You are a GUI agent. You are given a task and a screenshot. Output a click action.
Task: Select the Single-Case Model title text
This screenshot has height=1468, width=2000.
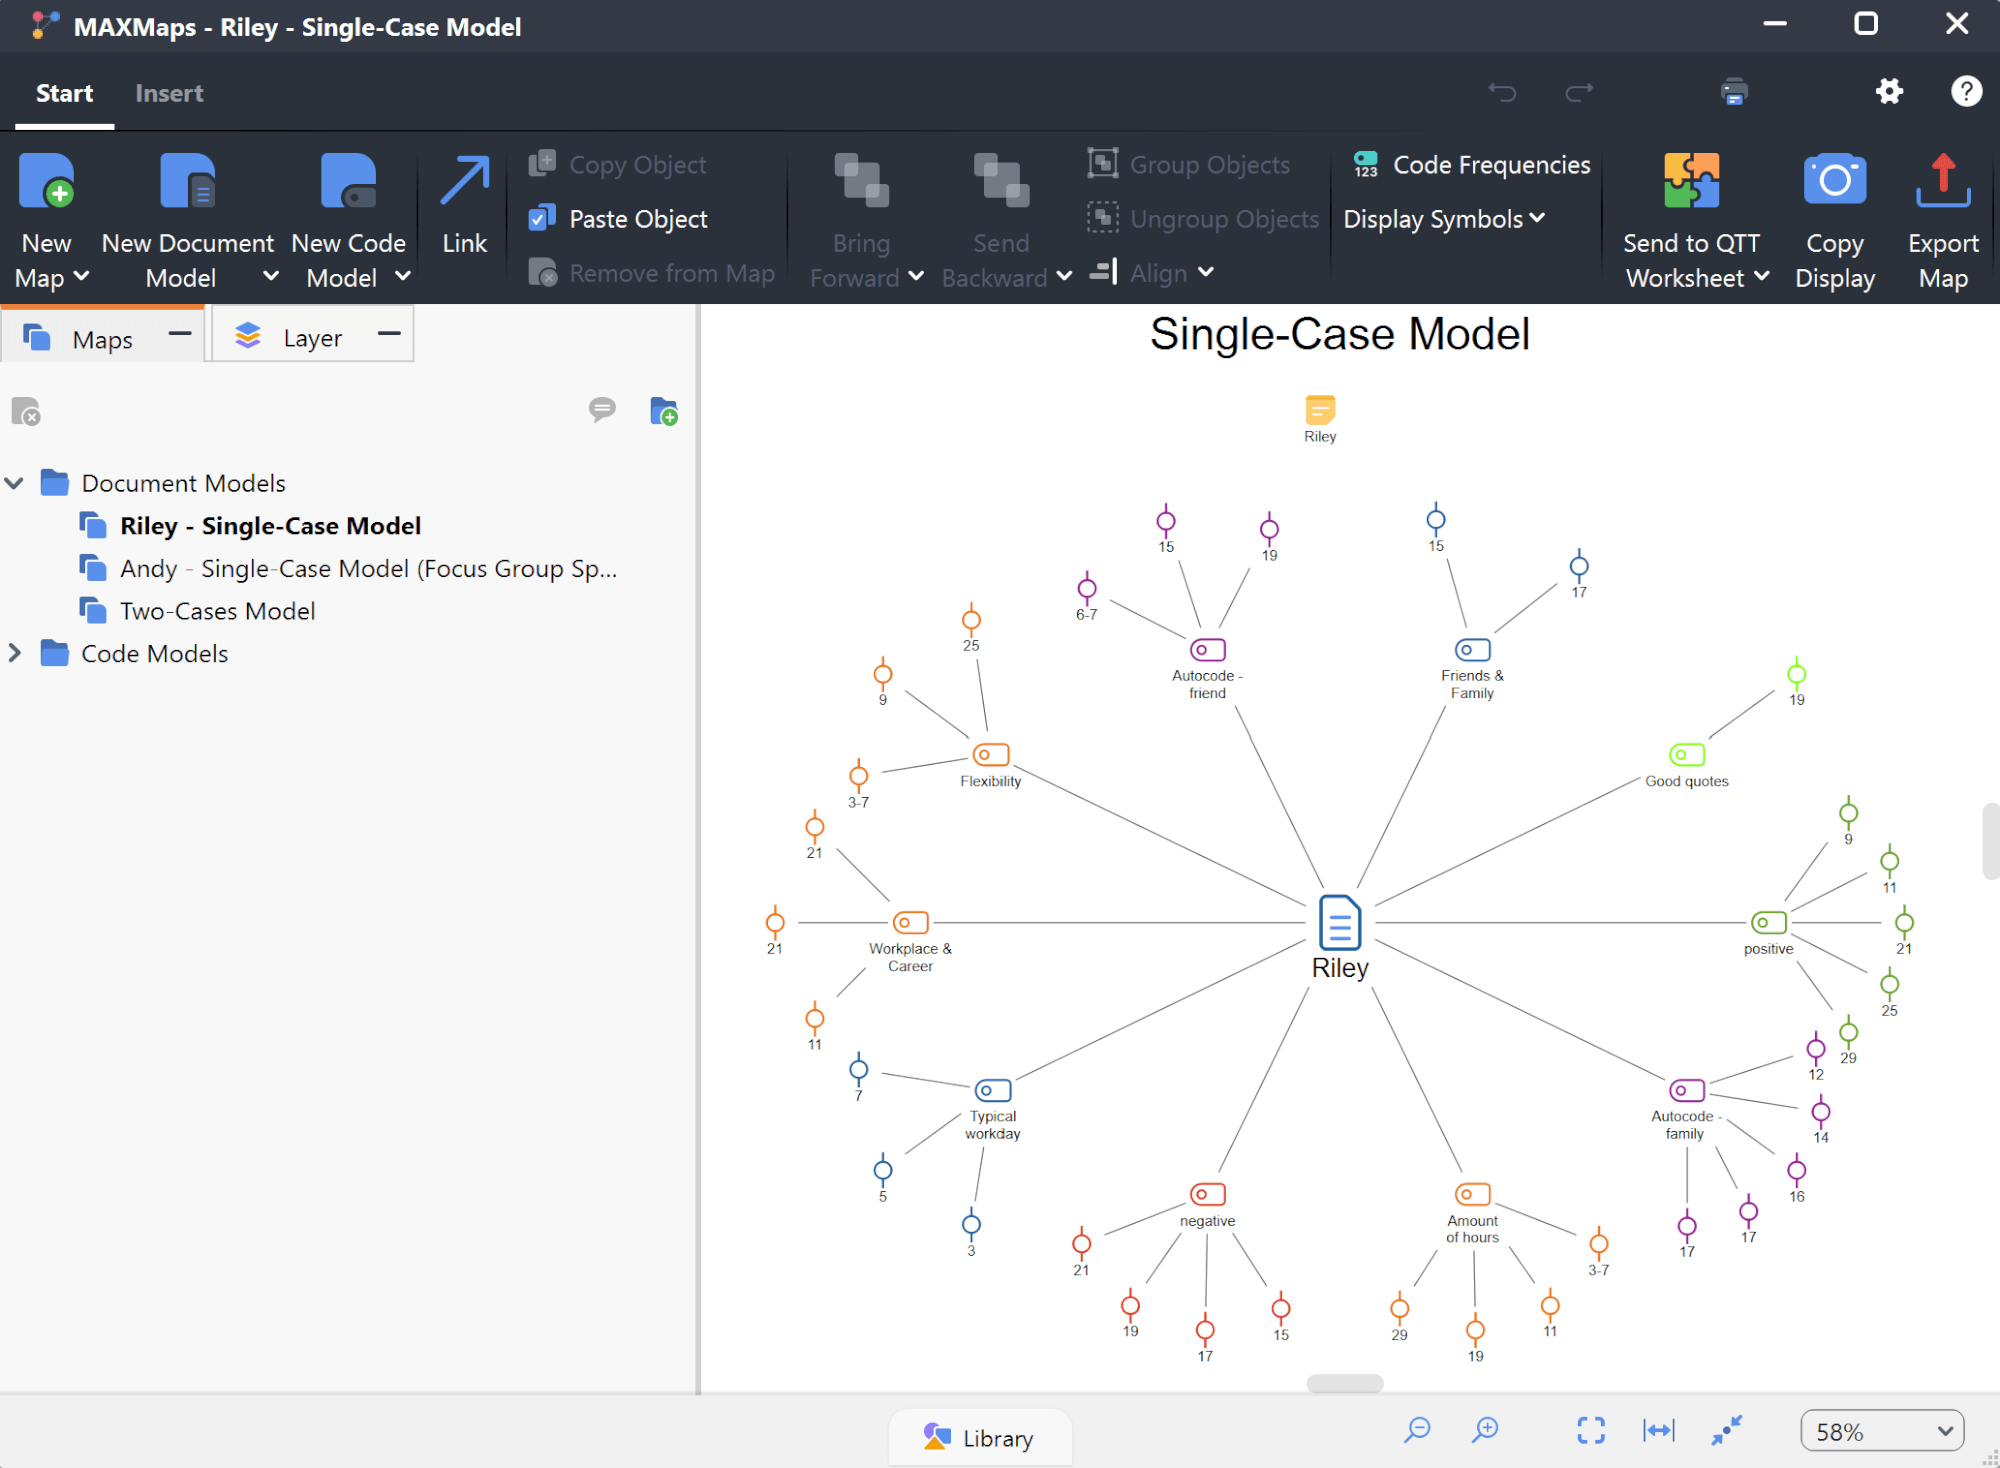tap(1340, 334)
